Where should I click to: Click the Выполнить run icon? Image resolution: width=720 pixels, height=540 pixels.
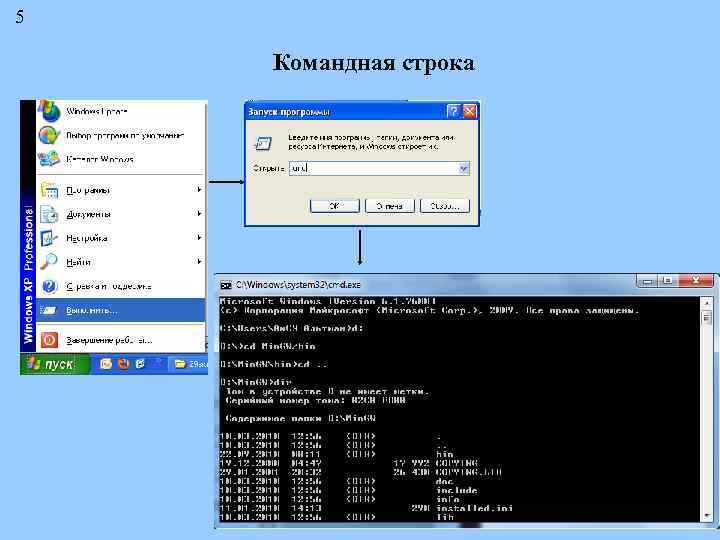tap(49, 310)
